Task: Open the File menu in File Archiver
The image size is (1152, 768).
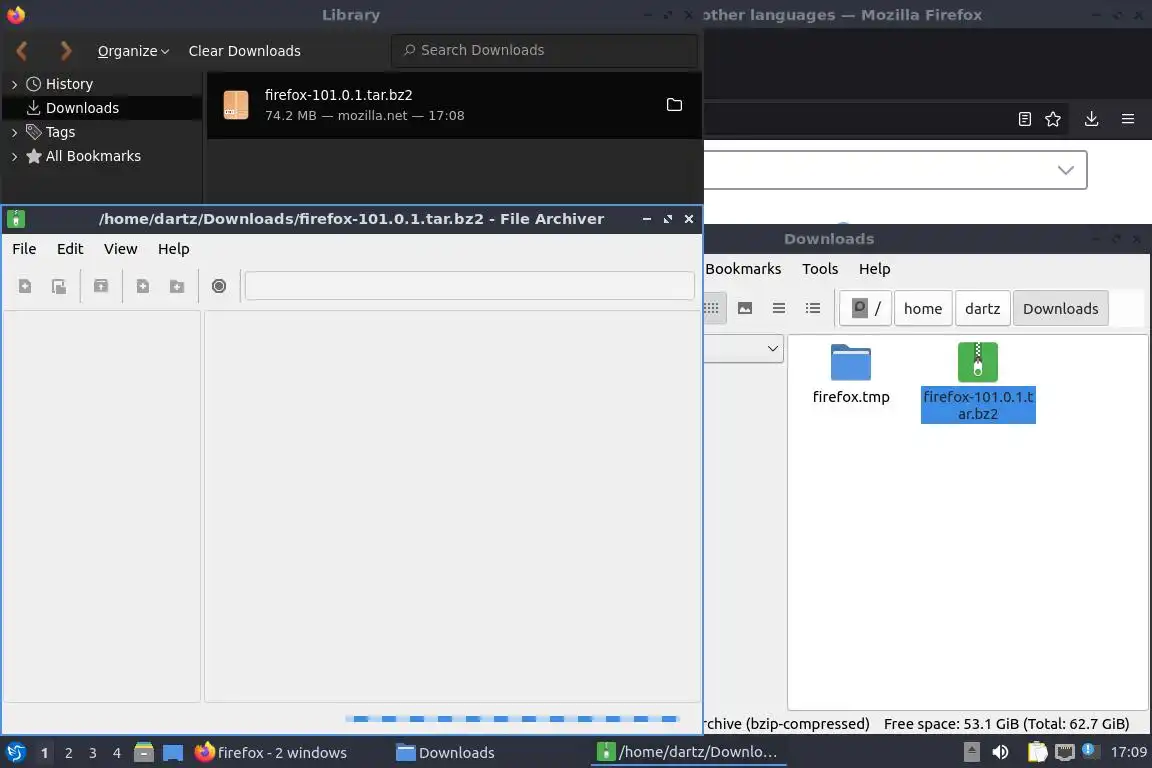Action: (24, 248)
